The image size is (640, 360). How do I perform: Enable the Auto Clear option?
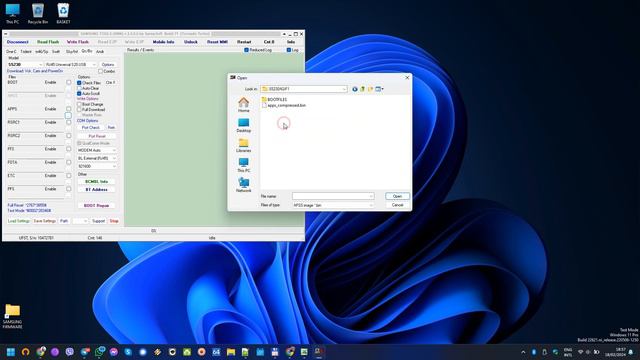[x=79, y=88]
